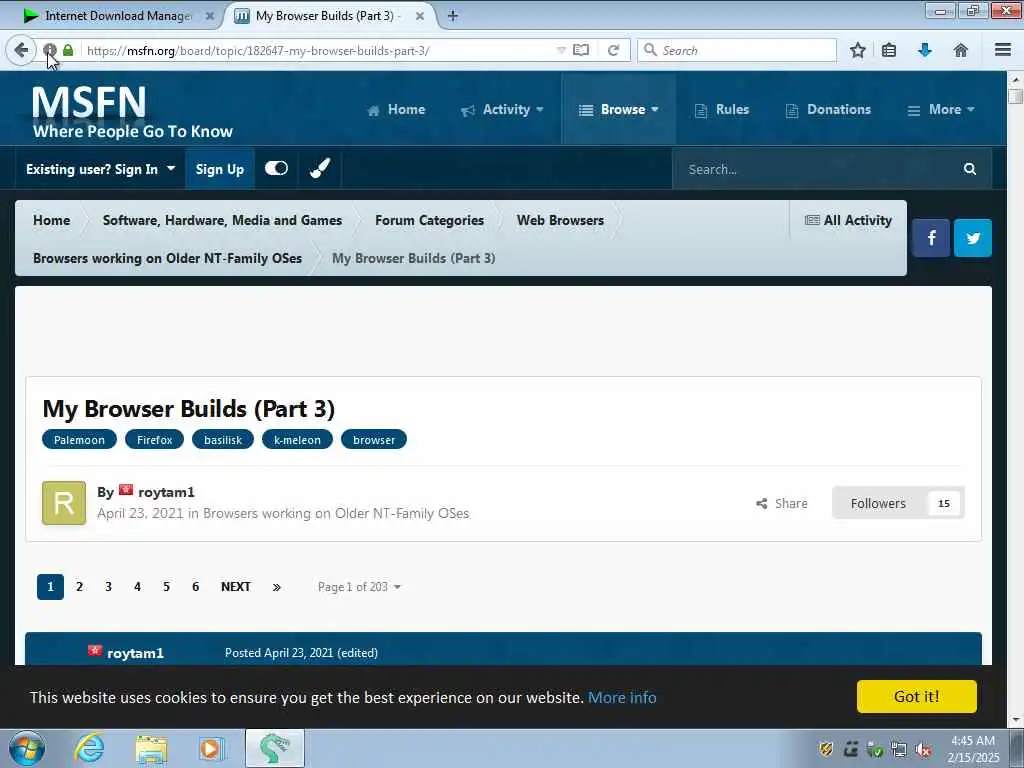Share topic on Facebook
The image size is (1024, 768).
point(931,238)
